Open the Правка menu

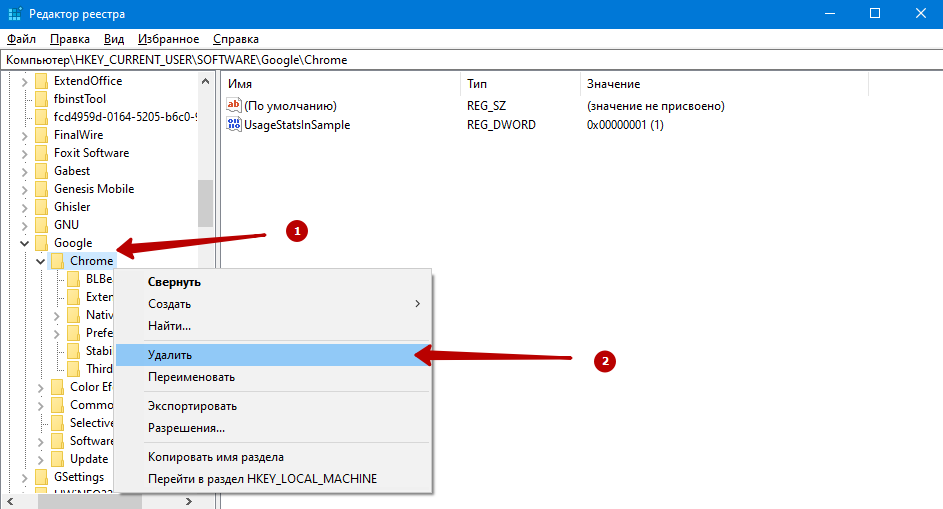pyautogui.click(x=69, y=39)
